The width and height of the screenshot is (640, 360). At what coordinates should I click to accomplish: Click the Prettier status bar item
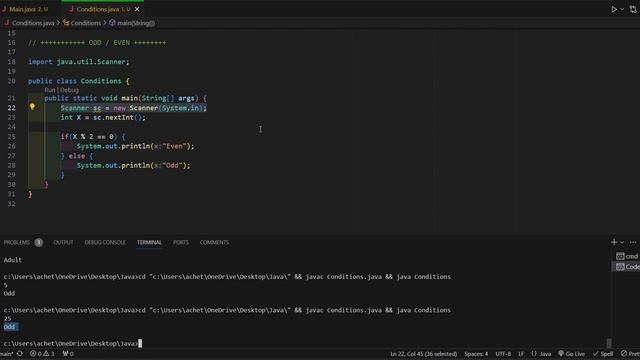coord(630,354)
